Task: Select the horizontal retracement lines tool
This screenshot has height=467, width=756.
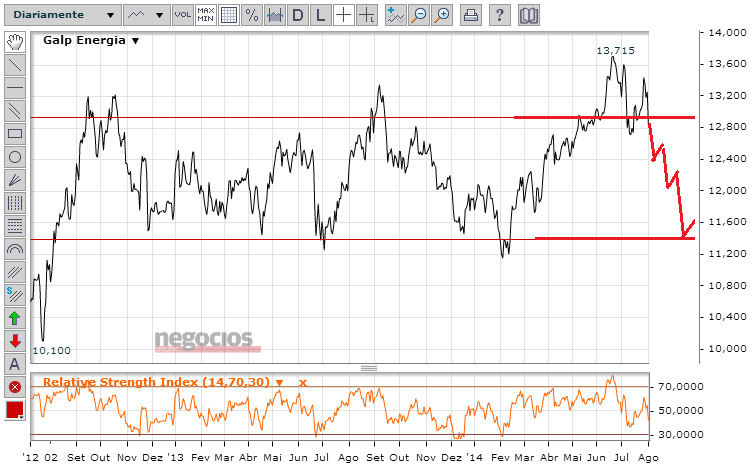Action: pos(15,226)
